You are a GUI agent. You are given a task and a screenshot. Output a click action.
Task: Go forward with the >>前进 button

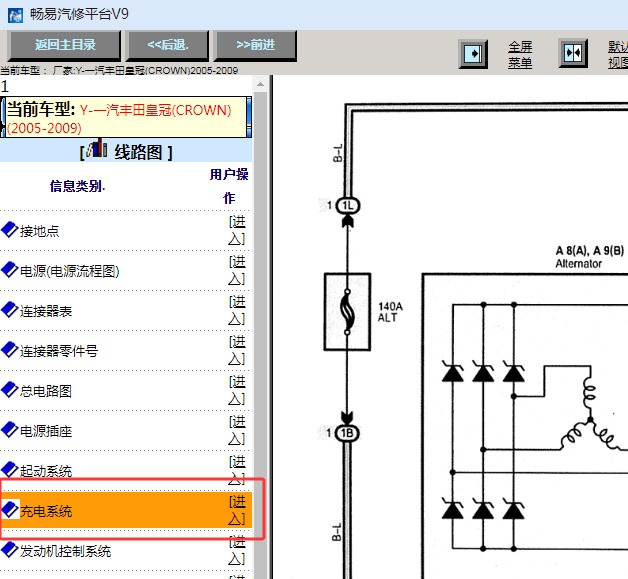(256, 45)
